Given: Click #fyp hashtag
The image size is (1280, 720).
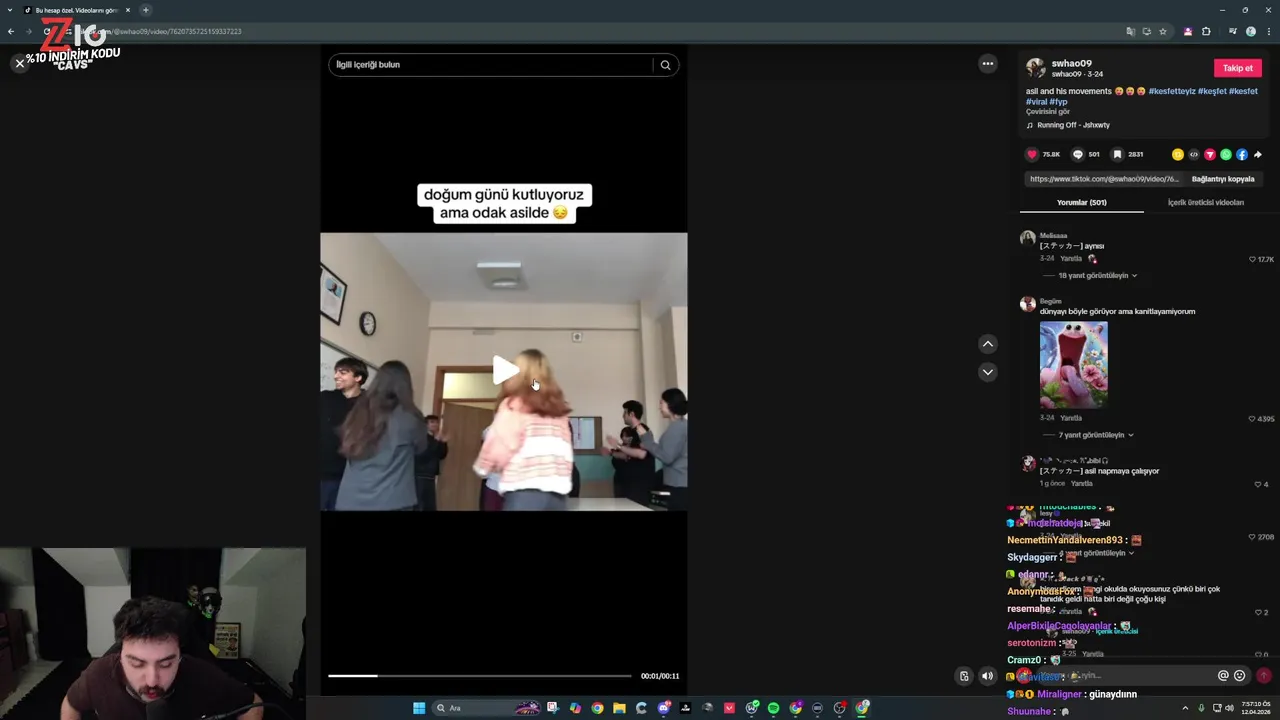Looking at the screenshot, I should (1059, 102).
